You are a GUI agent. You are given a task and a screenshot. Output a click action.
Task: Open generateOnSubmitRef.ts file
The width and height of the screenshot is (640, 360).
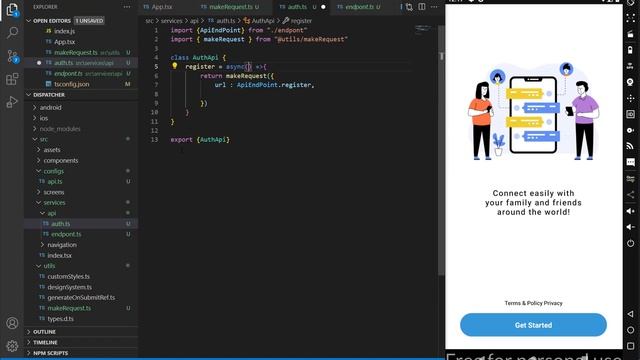pos(81,298)
